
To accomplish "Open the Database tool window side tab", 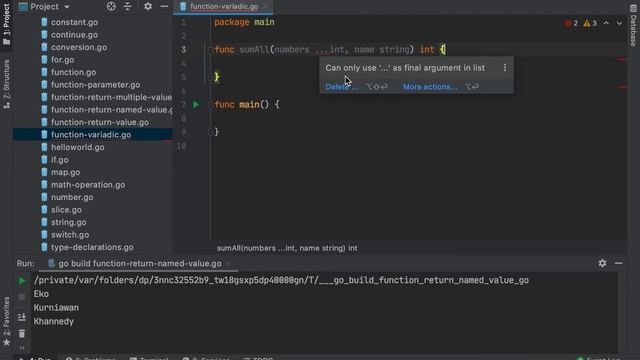I will point(633,25).
